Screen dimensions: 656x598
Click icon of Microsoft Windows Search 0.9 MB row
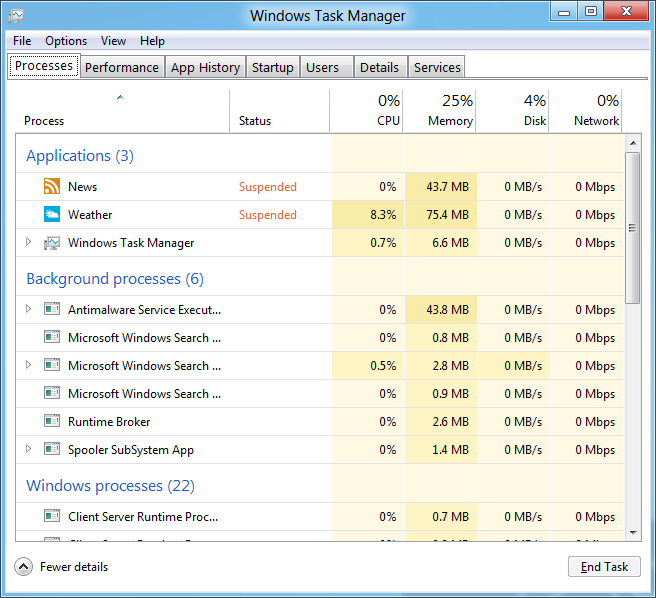pos(52,393)
